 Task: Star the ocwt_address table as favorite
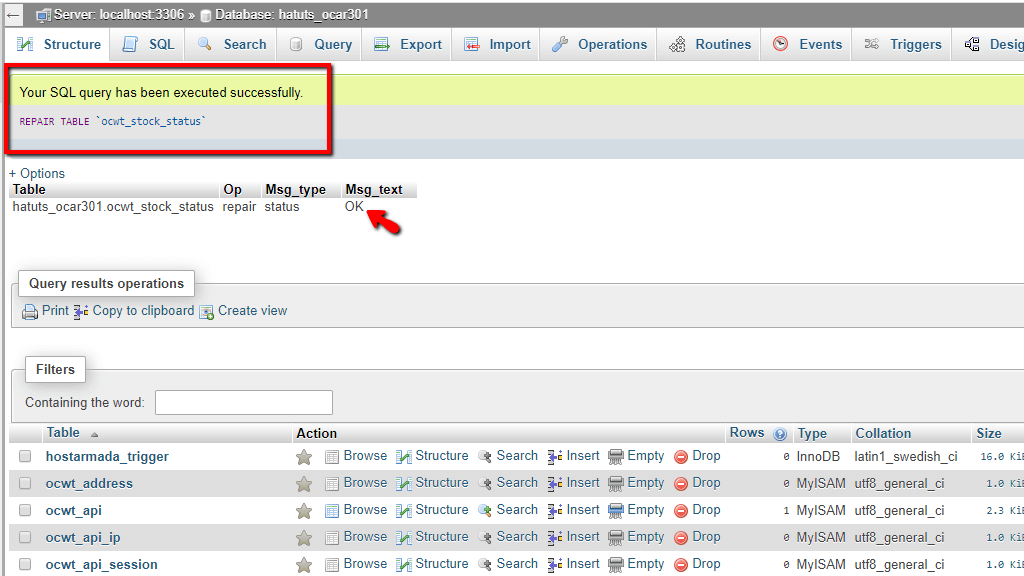coord(304,484)
